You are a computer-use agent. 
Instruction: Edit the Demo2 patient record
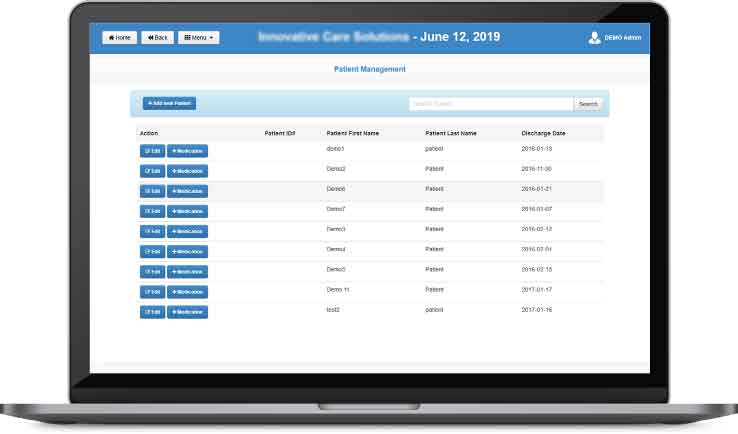pyautogui.click(x=152, y=171)
